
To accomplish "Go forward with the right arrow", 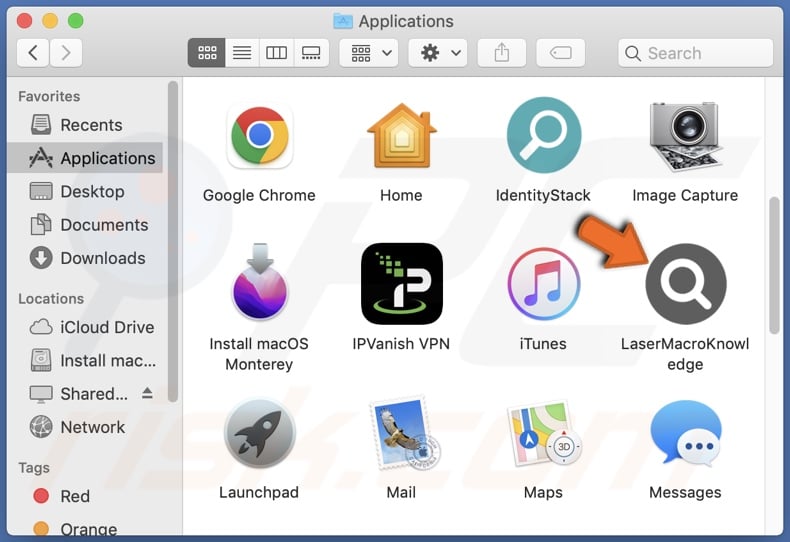I will click(x=65, y=53).
